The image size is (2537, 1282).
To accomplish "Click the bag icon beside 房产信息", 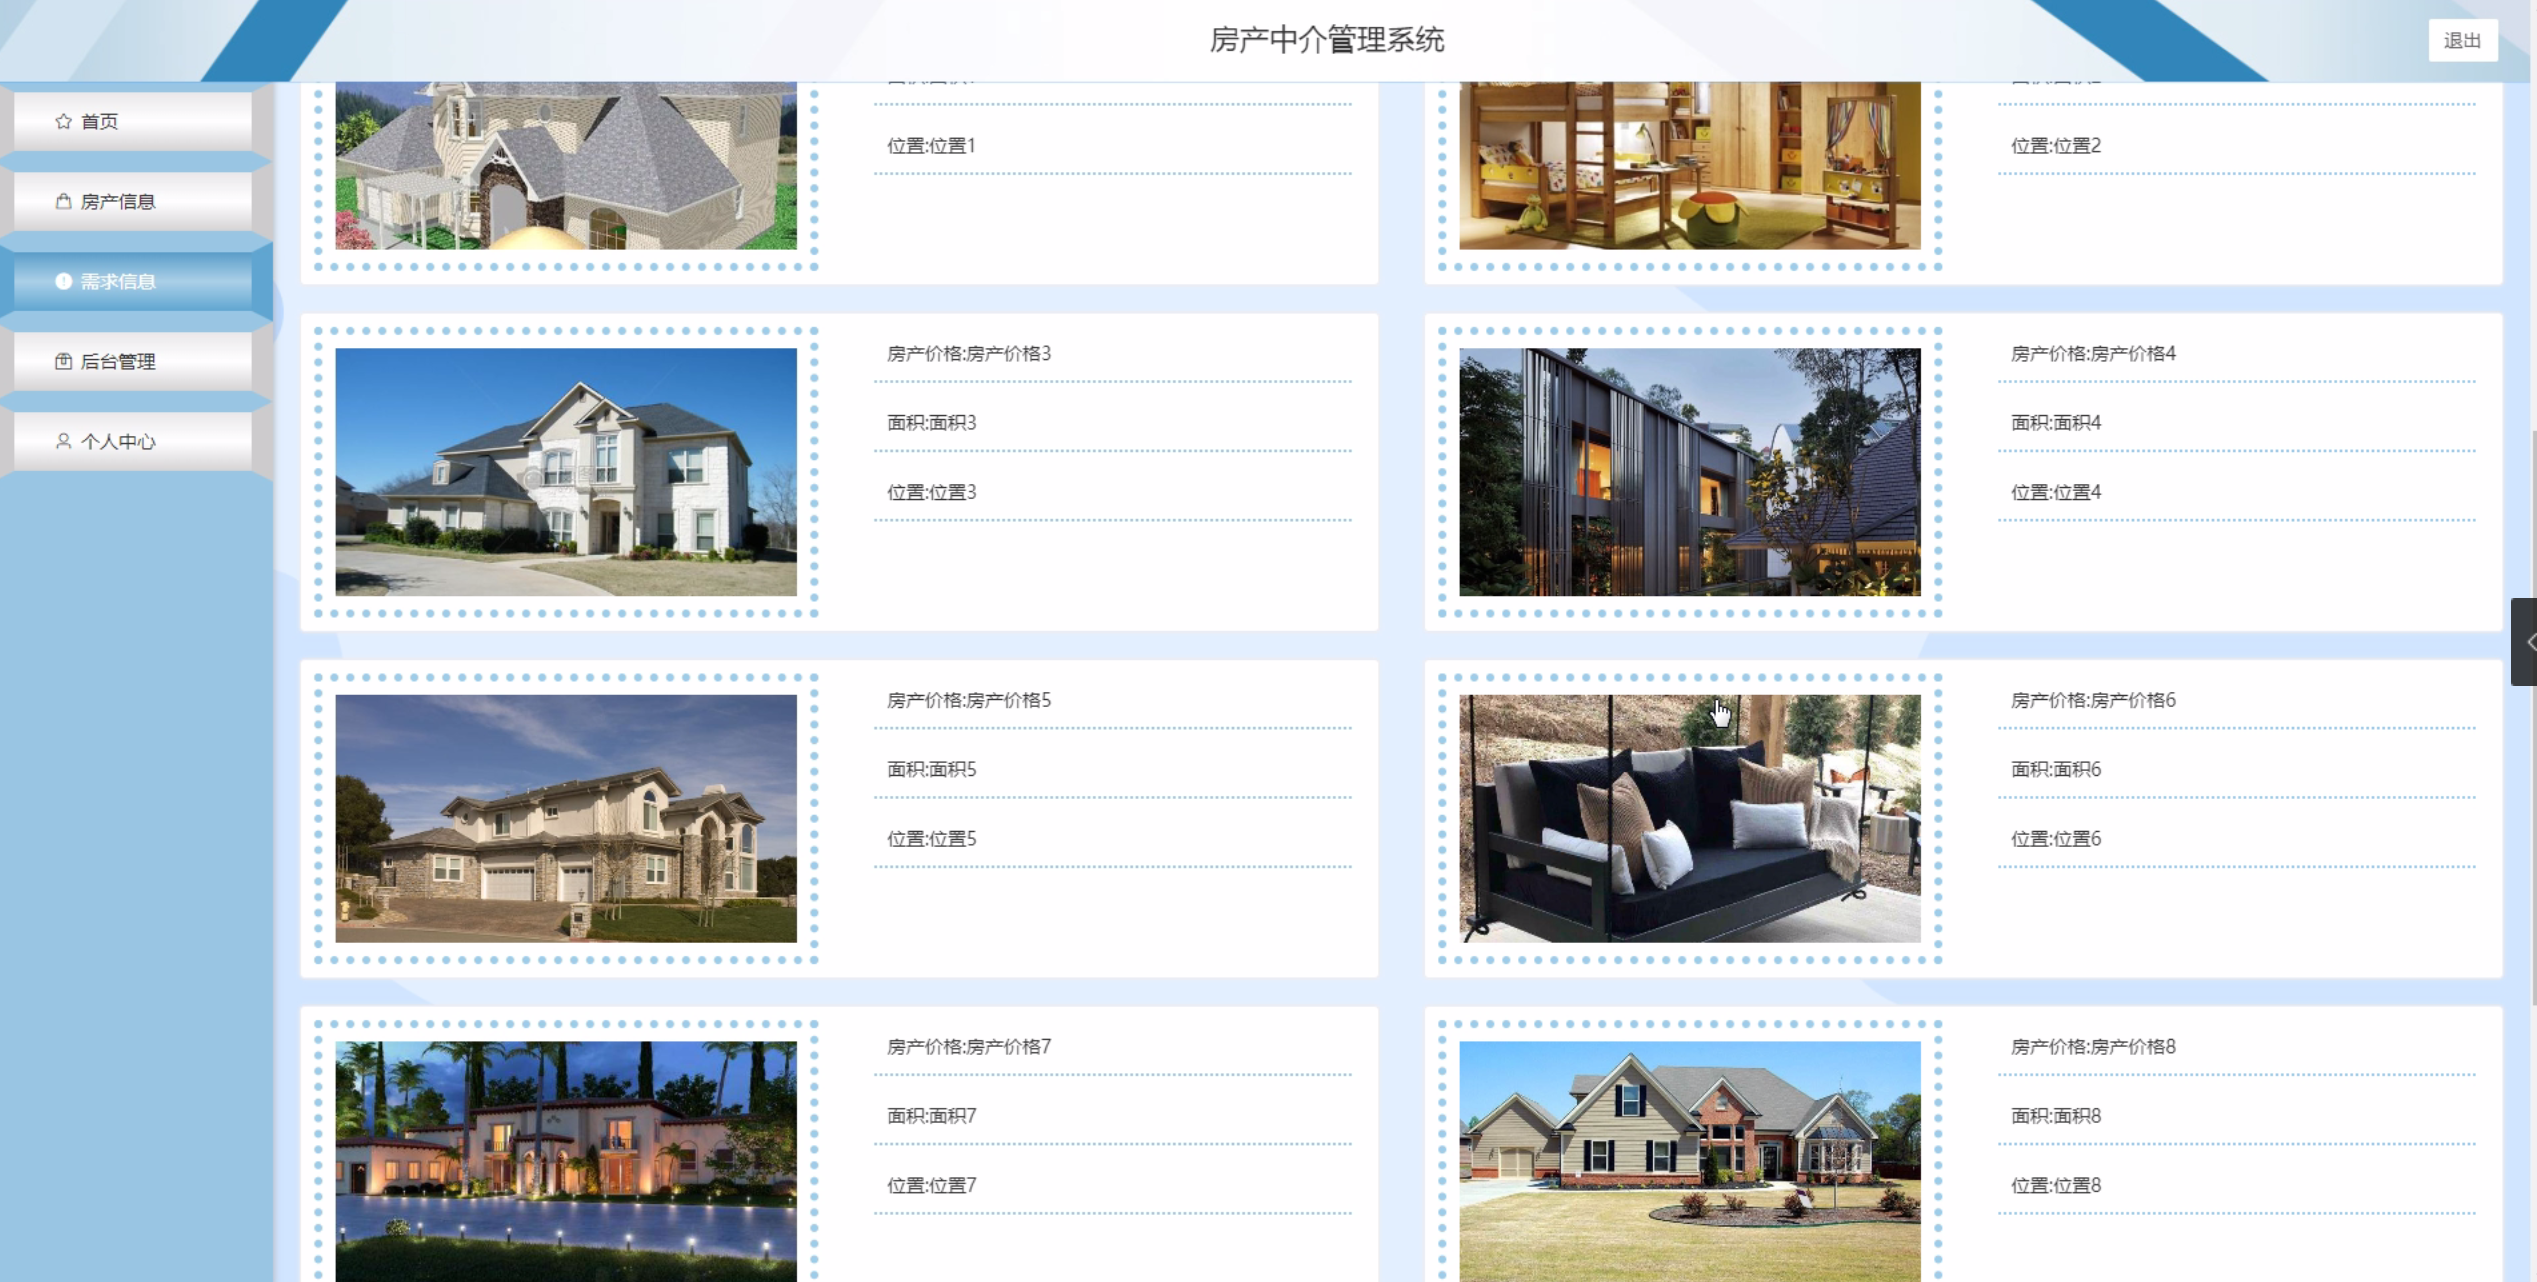I will click(63, 201).
